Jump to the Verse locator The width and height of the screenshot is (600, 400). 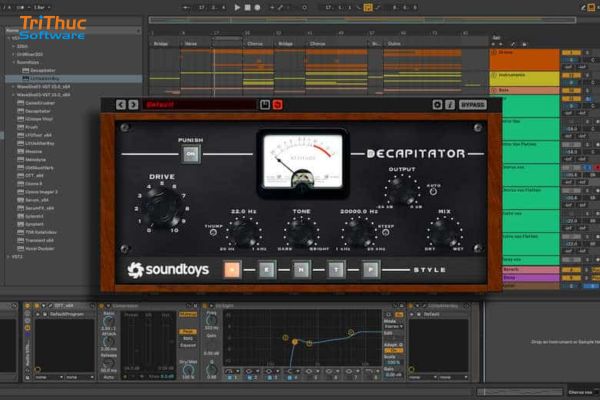coord(191,44)
